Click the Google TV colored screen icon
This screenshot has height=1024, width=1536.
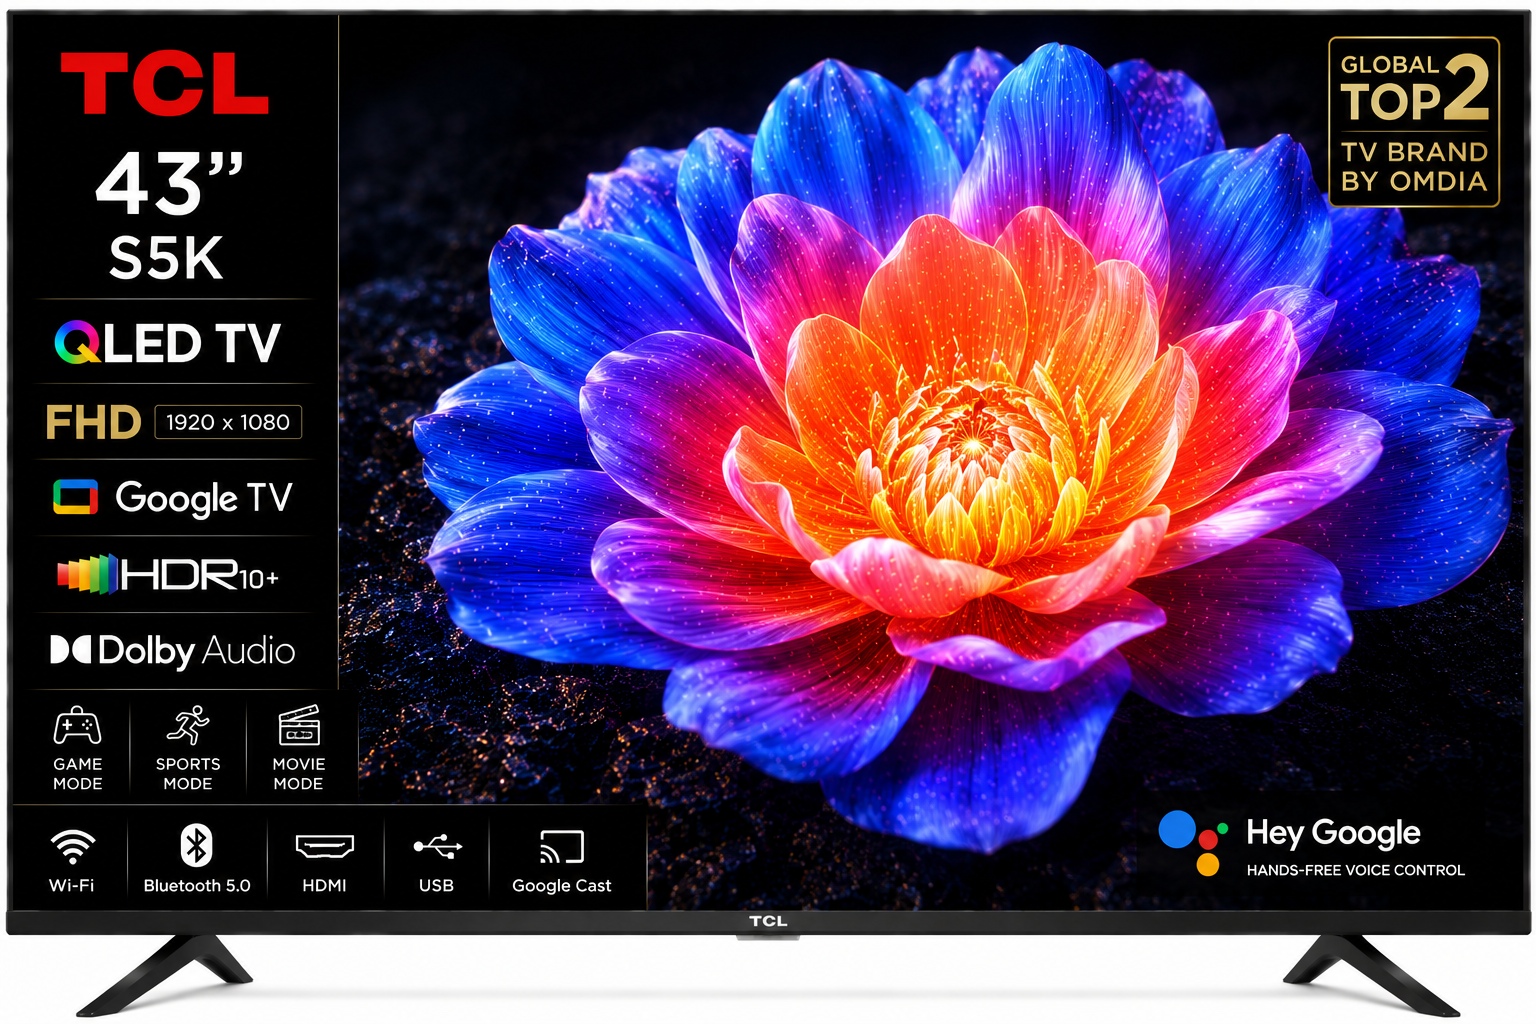(x=75, y=497)
